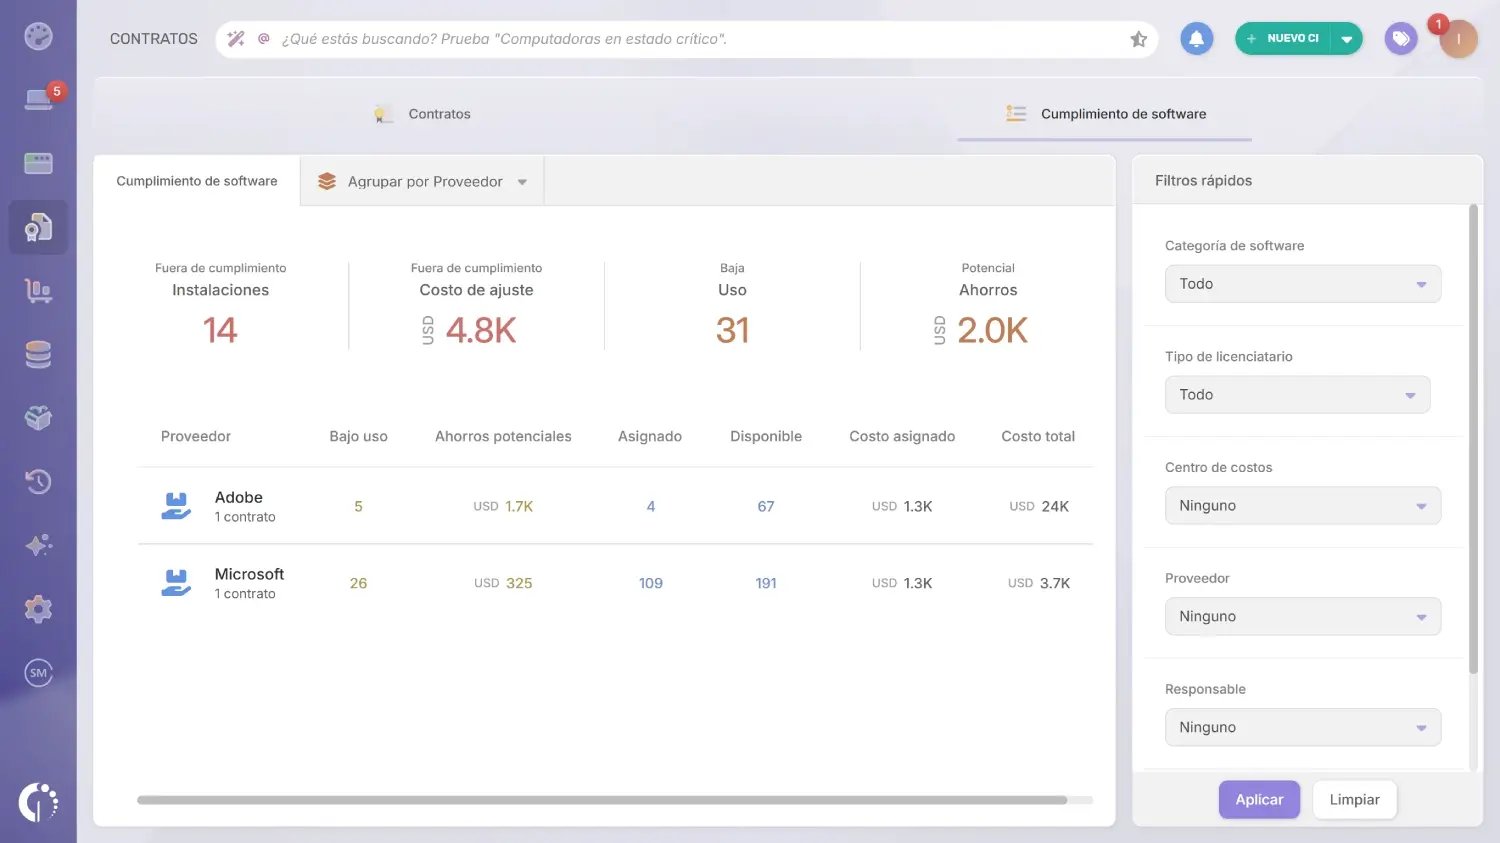1500x843 pixels.
Task: Open the shopping cart icon in sidebar
Action: click(x=38, y=291)
